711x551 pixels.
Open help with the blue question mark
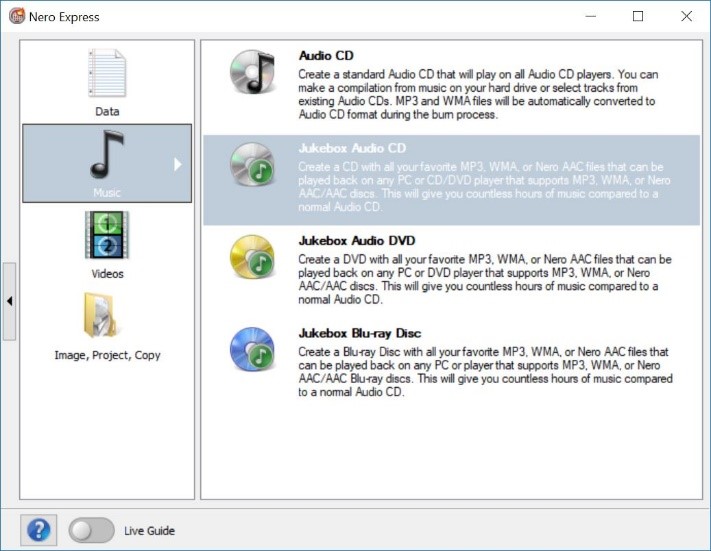39,530
